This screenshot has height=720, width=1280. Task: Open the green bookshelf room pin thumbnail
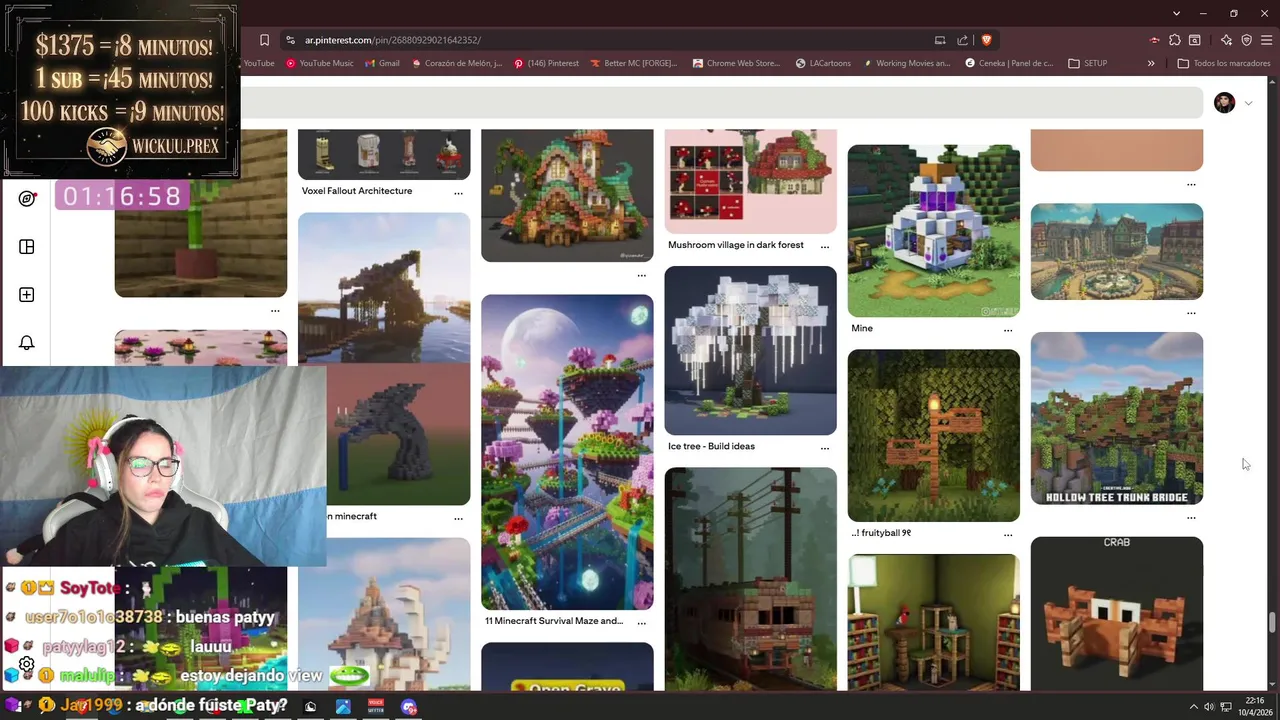click(934, 622)
